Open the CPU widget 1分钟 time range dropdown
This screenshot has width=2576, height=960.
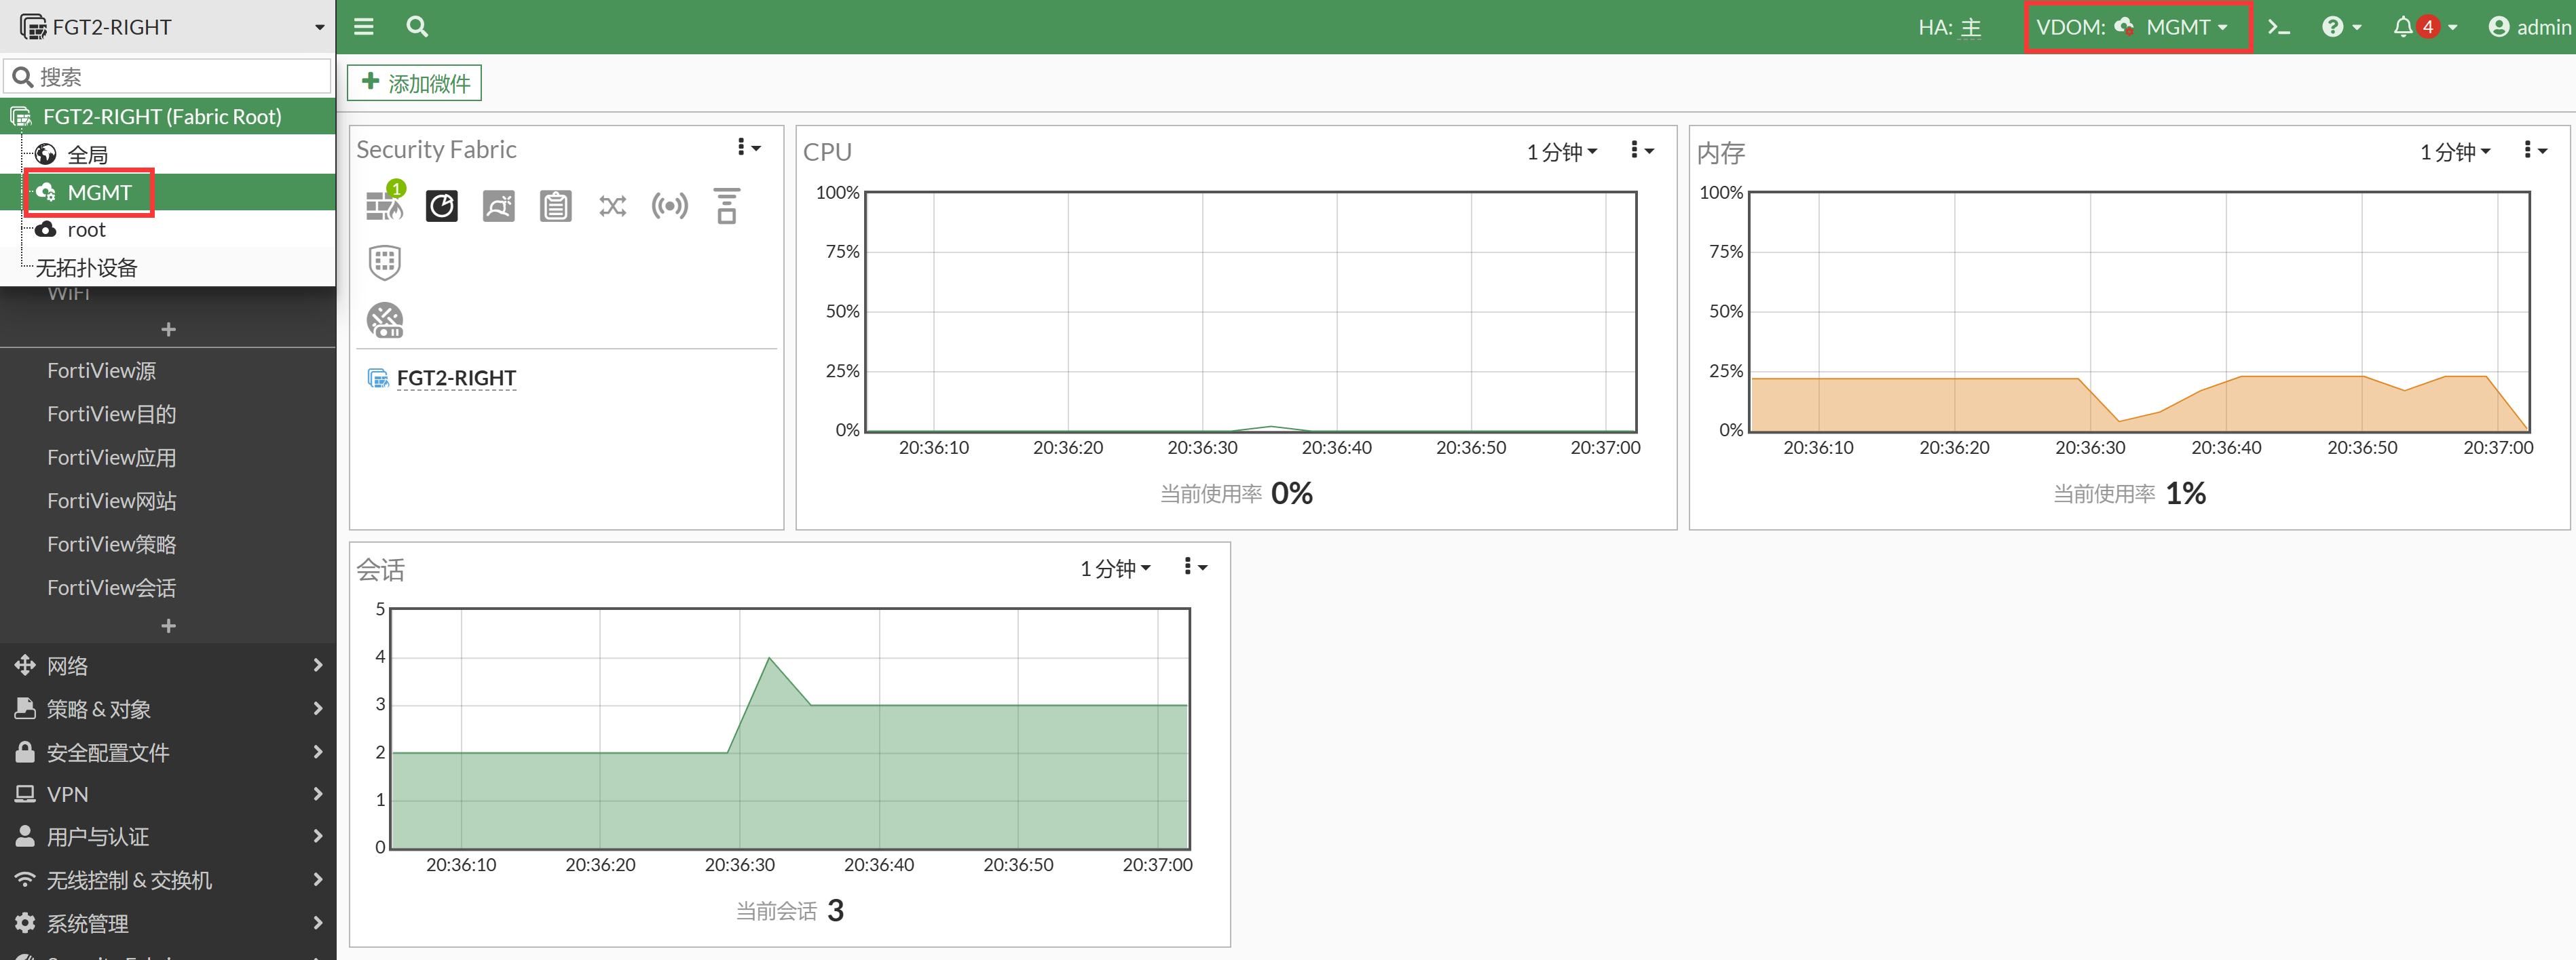1561,152
